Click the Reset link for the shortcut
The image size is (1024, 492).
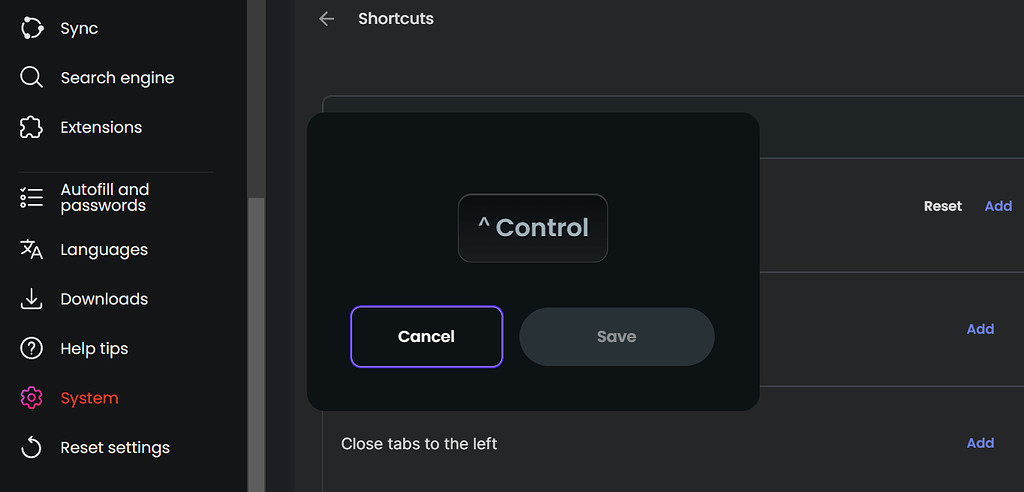point(942,206)
